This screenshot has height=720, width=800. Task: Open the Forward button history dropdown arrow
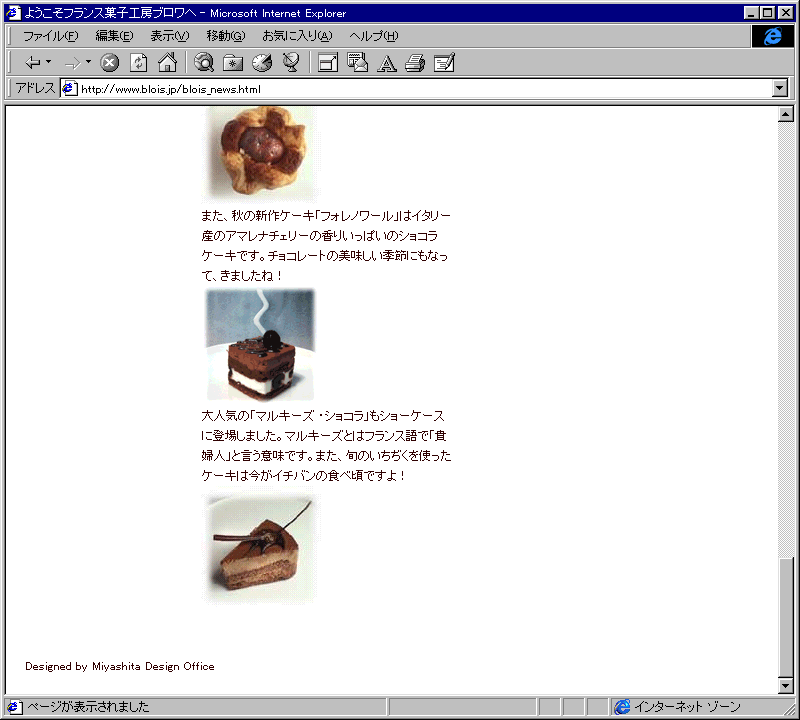[88, 62]
